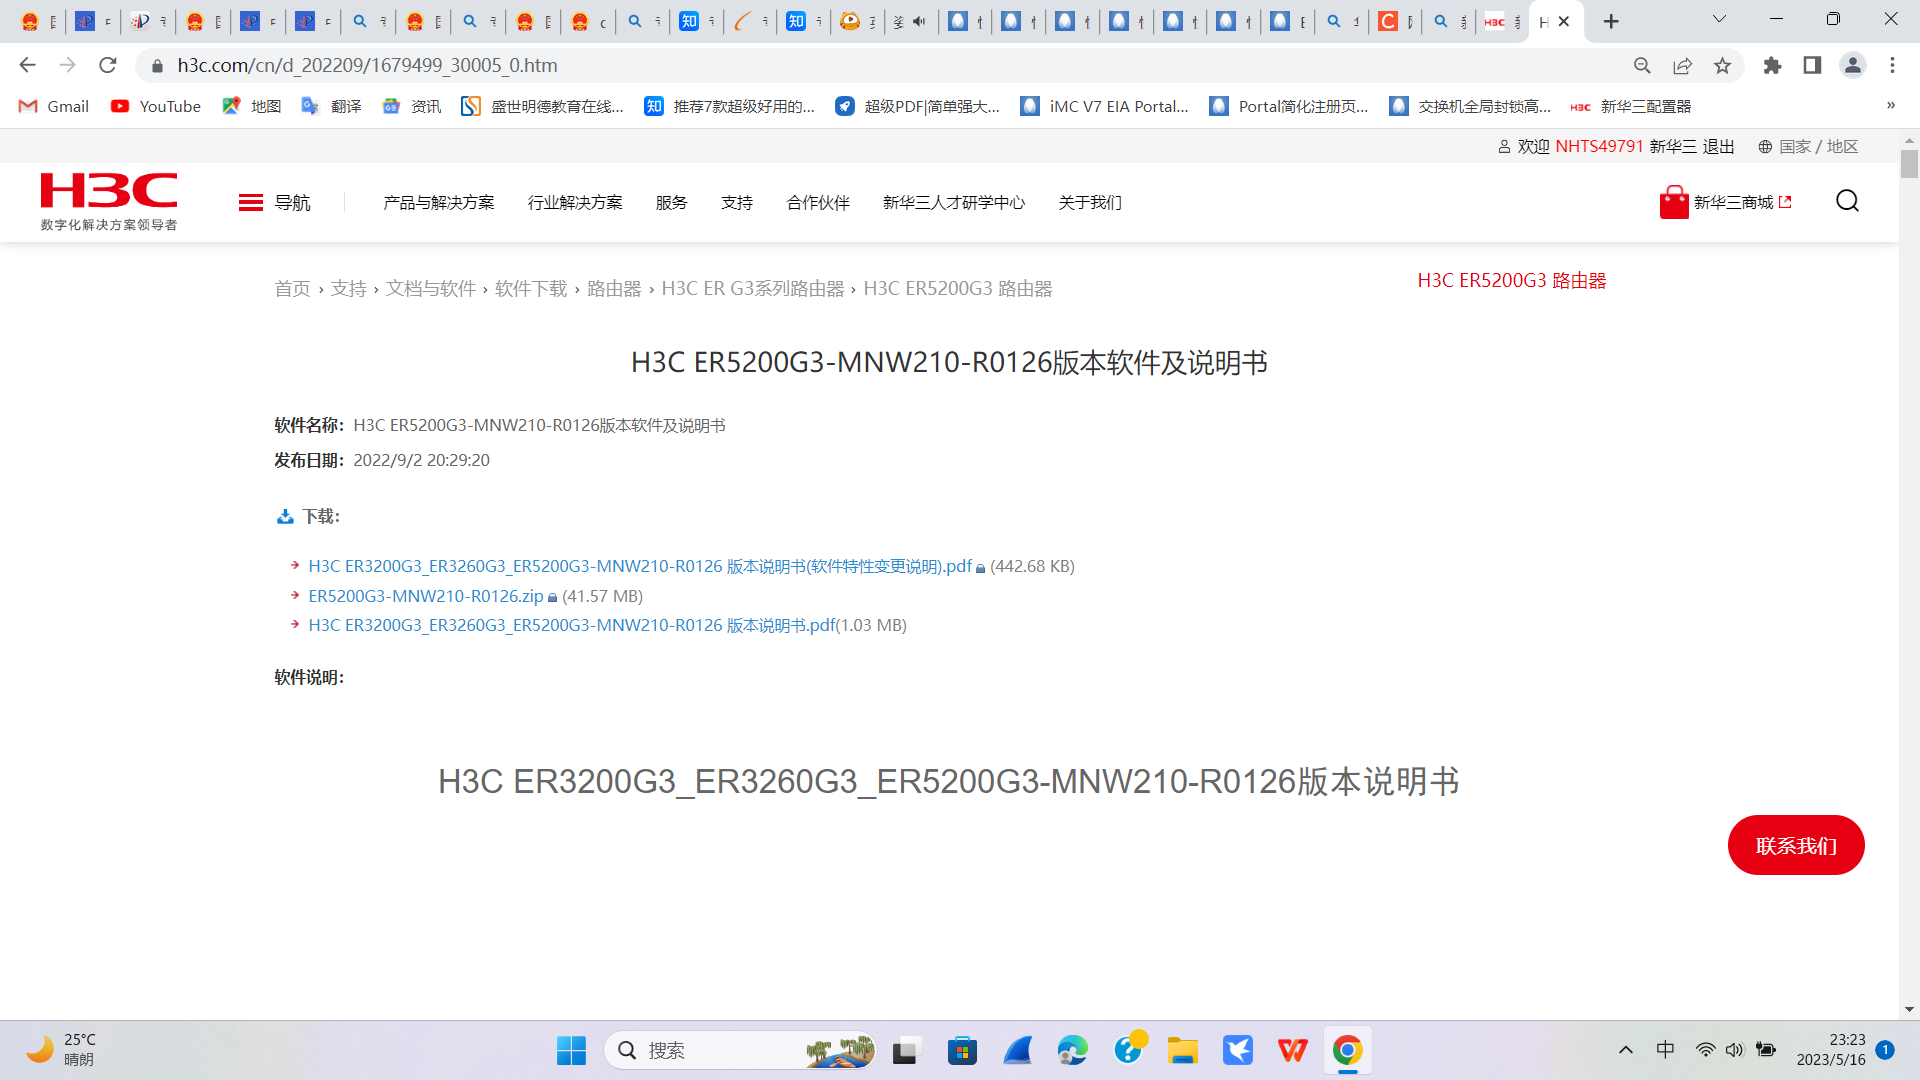This screenshot has width=1920, height=1080.
Task: Click the share page icon
Action: click(x=1682, y=66)
